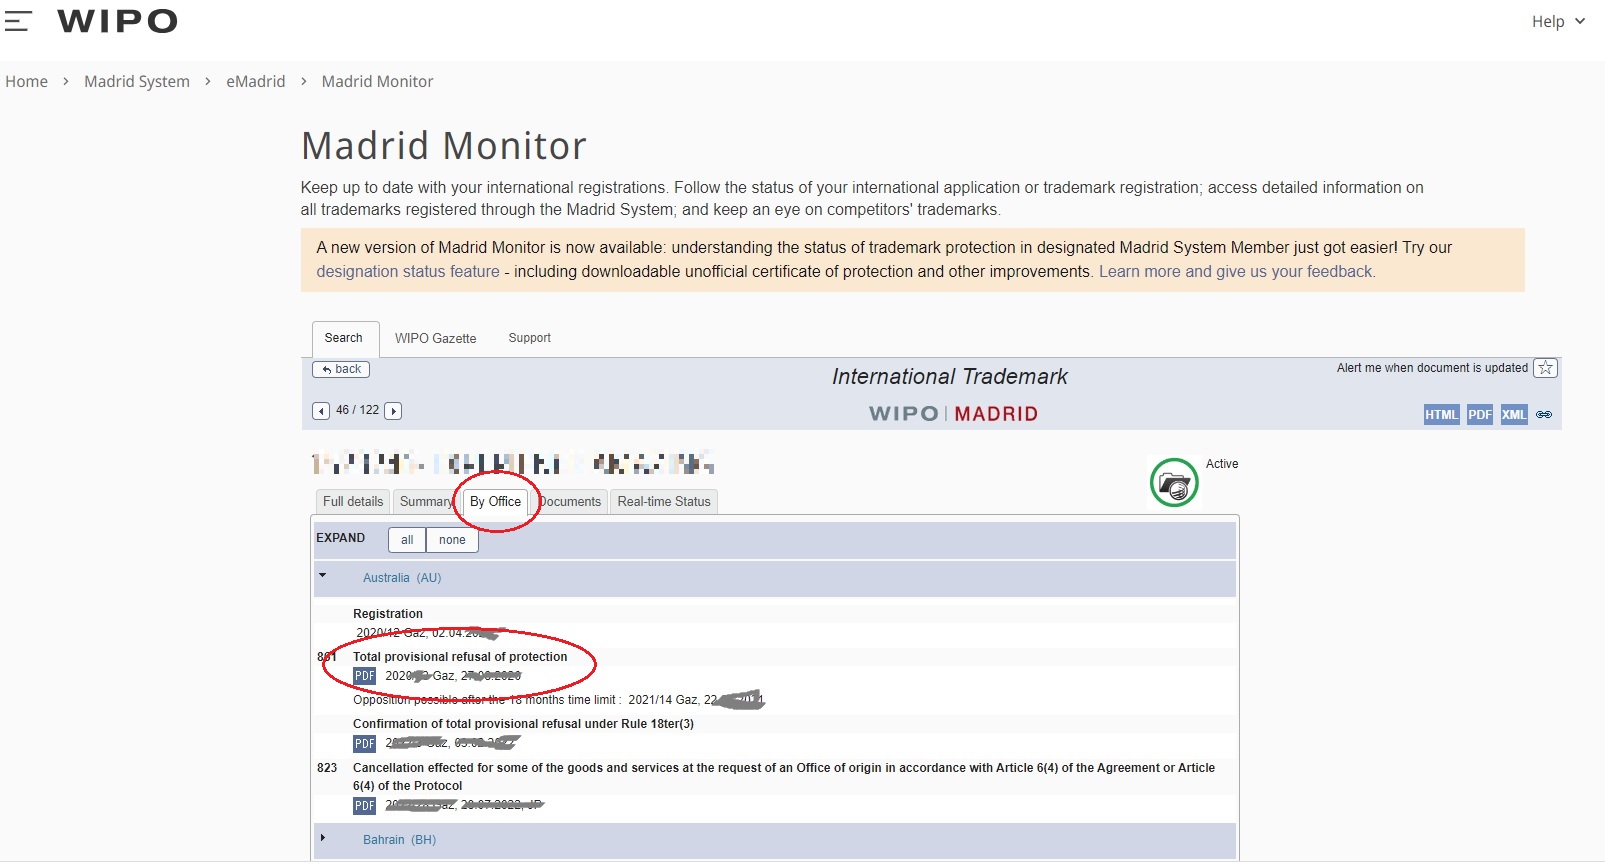Open the hamburger menu next to WIPO

18,21
